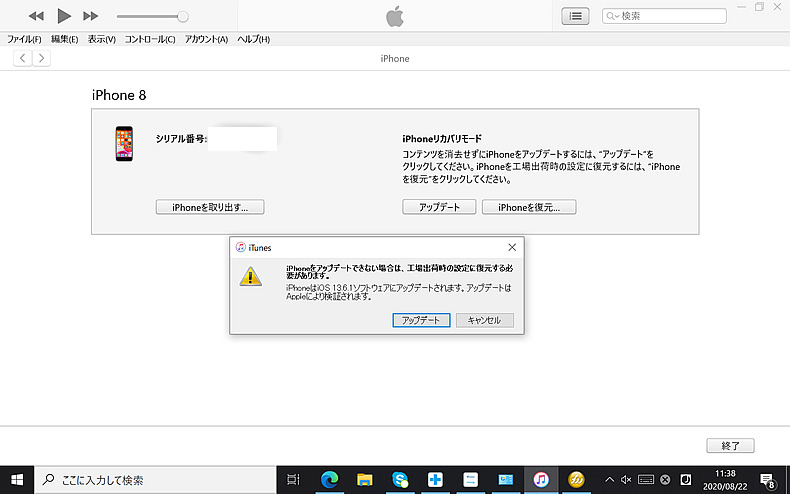The image size is (790, 494).
Task: Click the fast-forward playback button
Action: click(91, 16)
